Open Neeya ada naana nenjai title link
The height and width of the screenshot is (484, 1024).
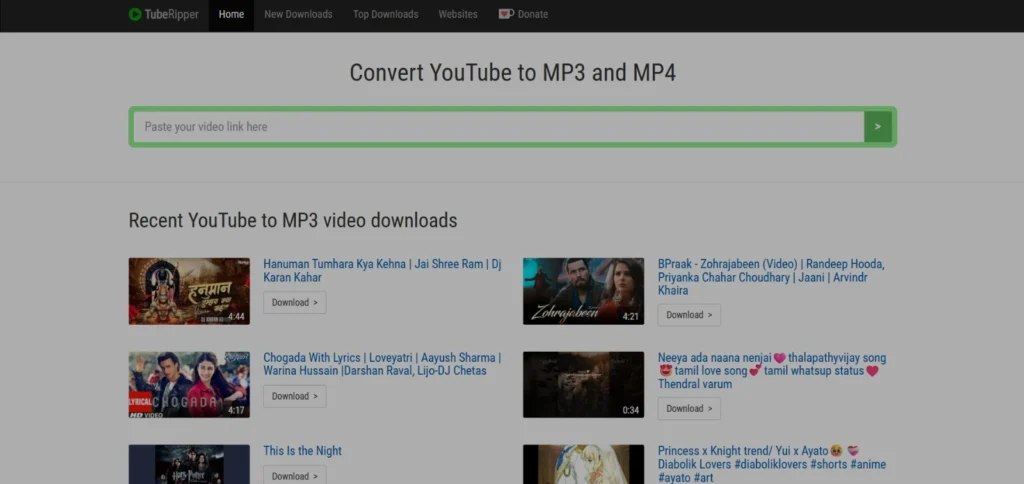[772, 370]
